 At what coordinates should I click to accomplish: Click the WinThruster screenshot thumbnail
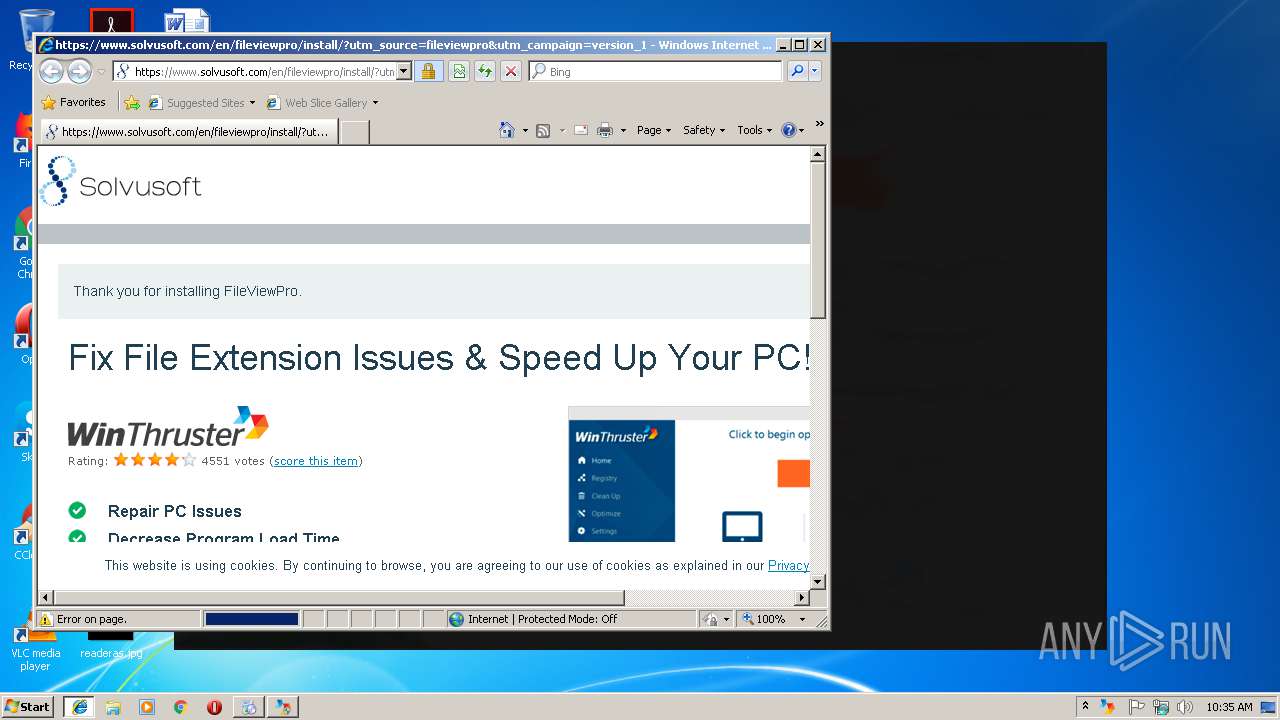point(688,474)
